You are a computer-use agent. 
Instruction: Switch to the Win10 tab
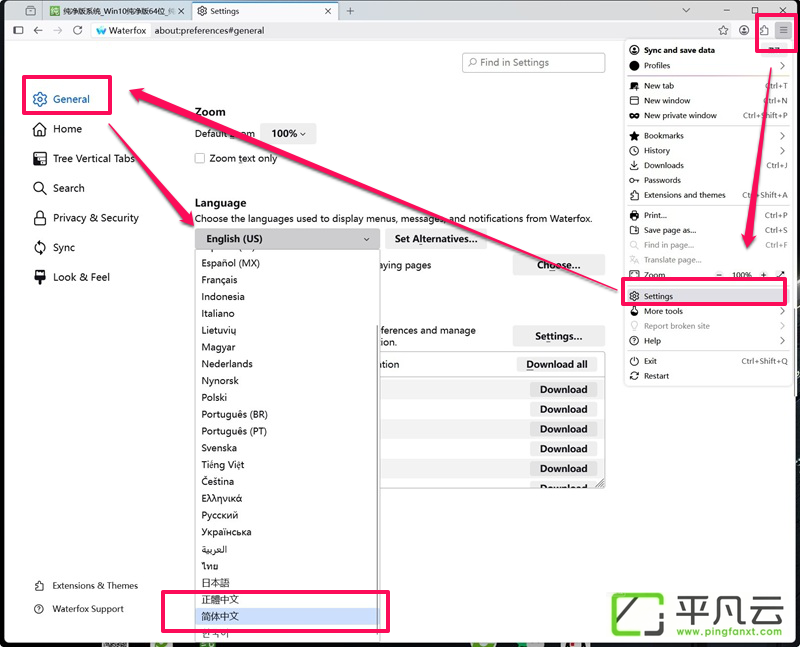pos(116,11)
